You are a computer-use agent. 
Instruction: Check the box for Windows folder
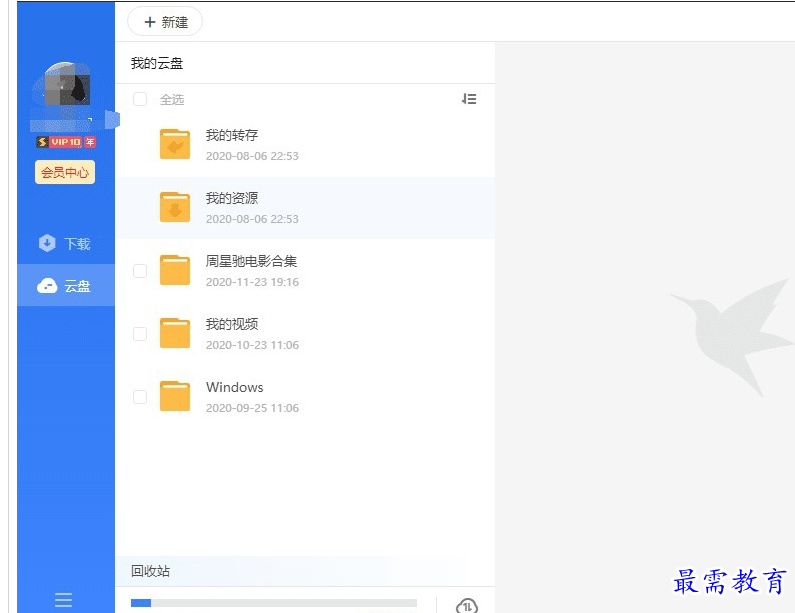point(140,396)
